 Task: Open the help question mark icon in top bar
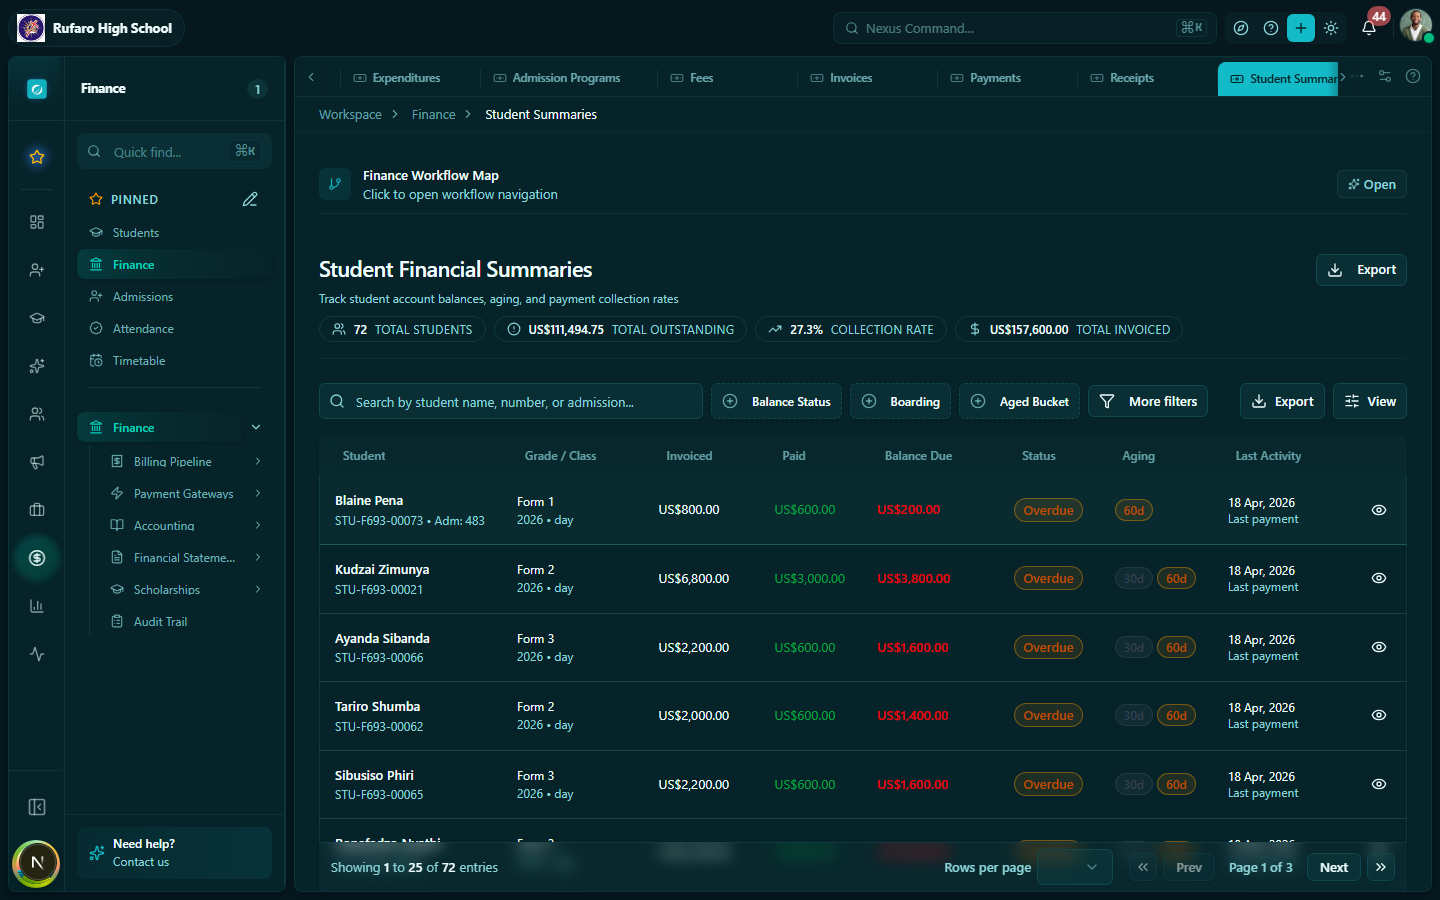pos(1271,28)
